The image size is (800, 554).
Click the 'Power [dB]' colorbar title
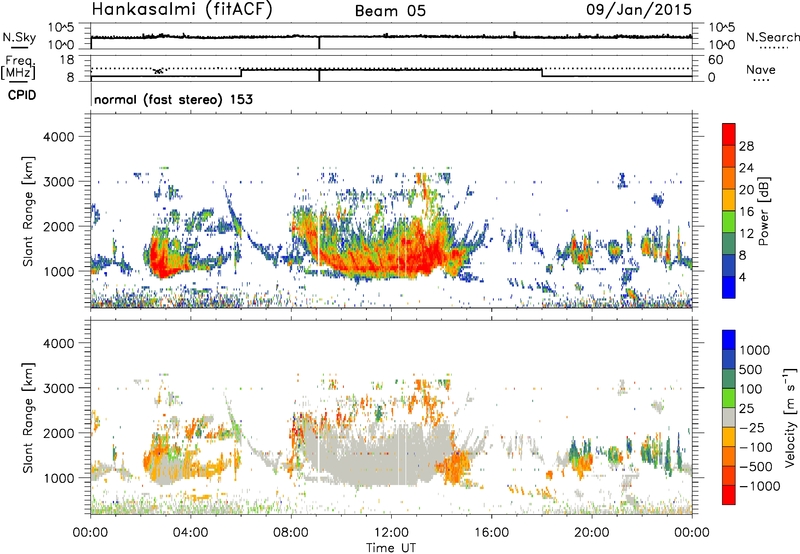(x=764, y=211)
